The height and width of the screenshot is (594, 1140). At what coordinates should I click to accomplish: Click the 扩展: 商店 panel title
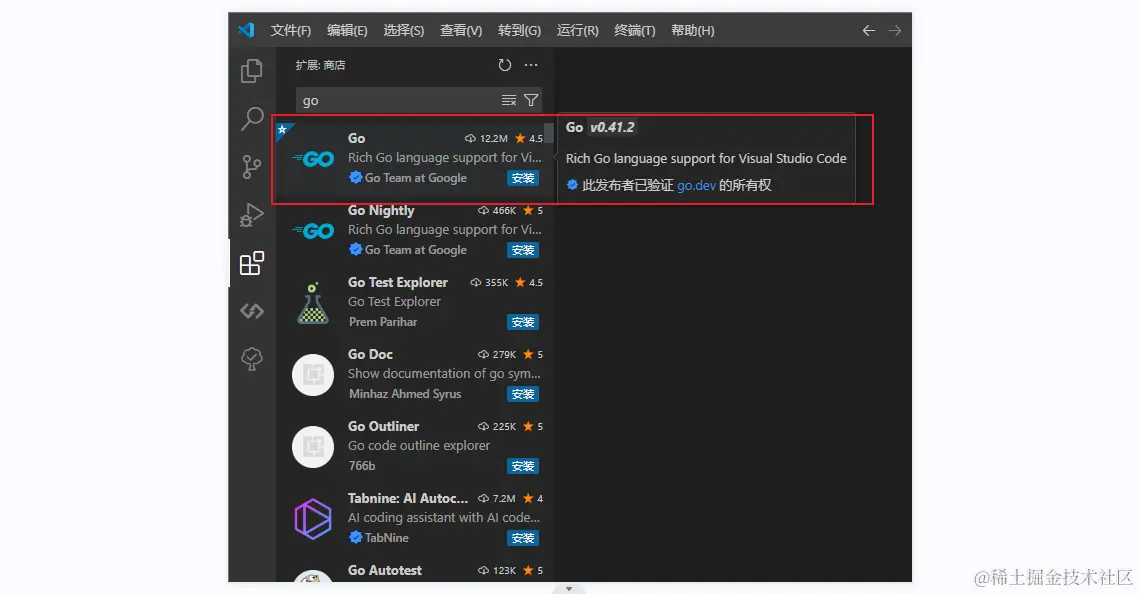[x=320, y=65]
